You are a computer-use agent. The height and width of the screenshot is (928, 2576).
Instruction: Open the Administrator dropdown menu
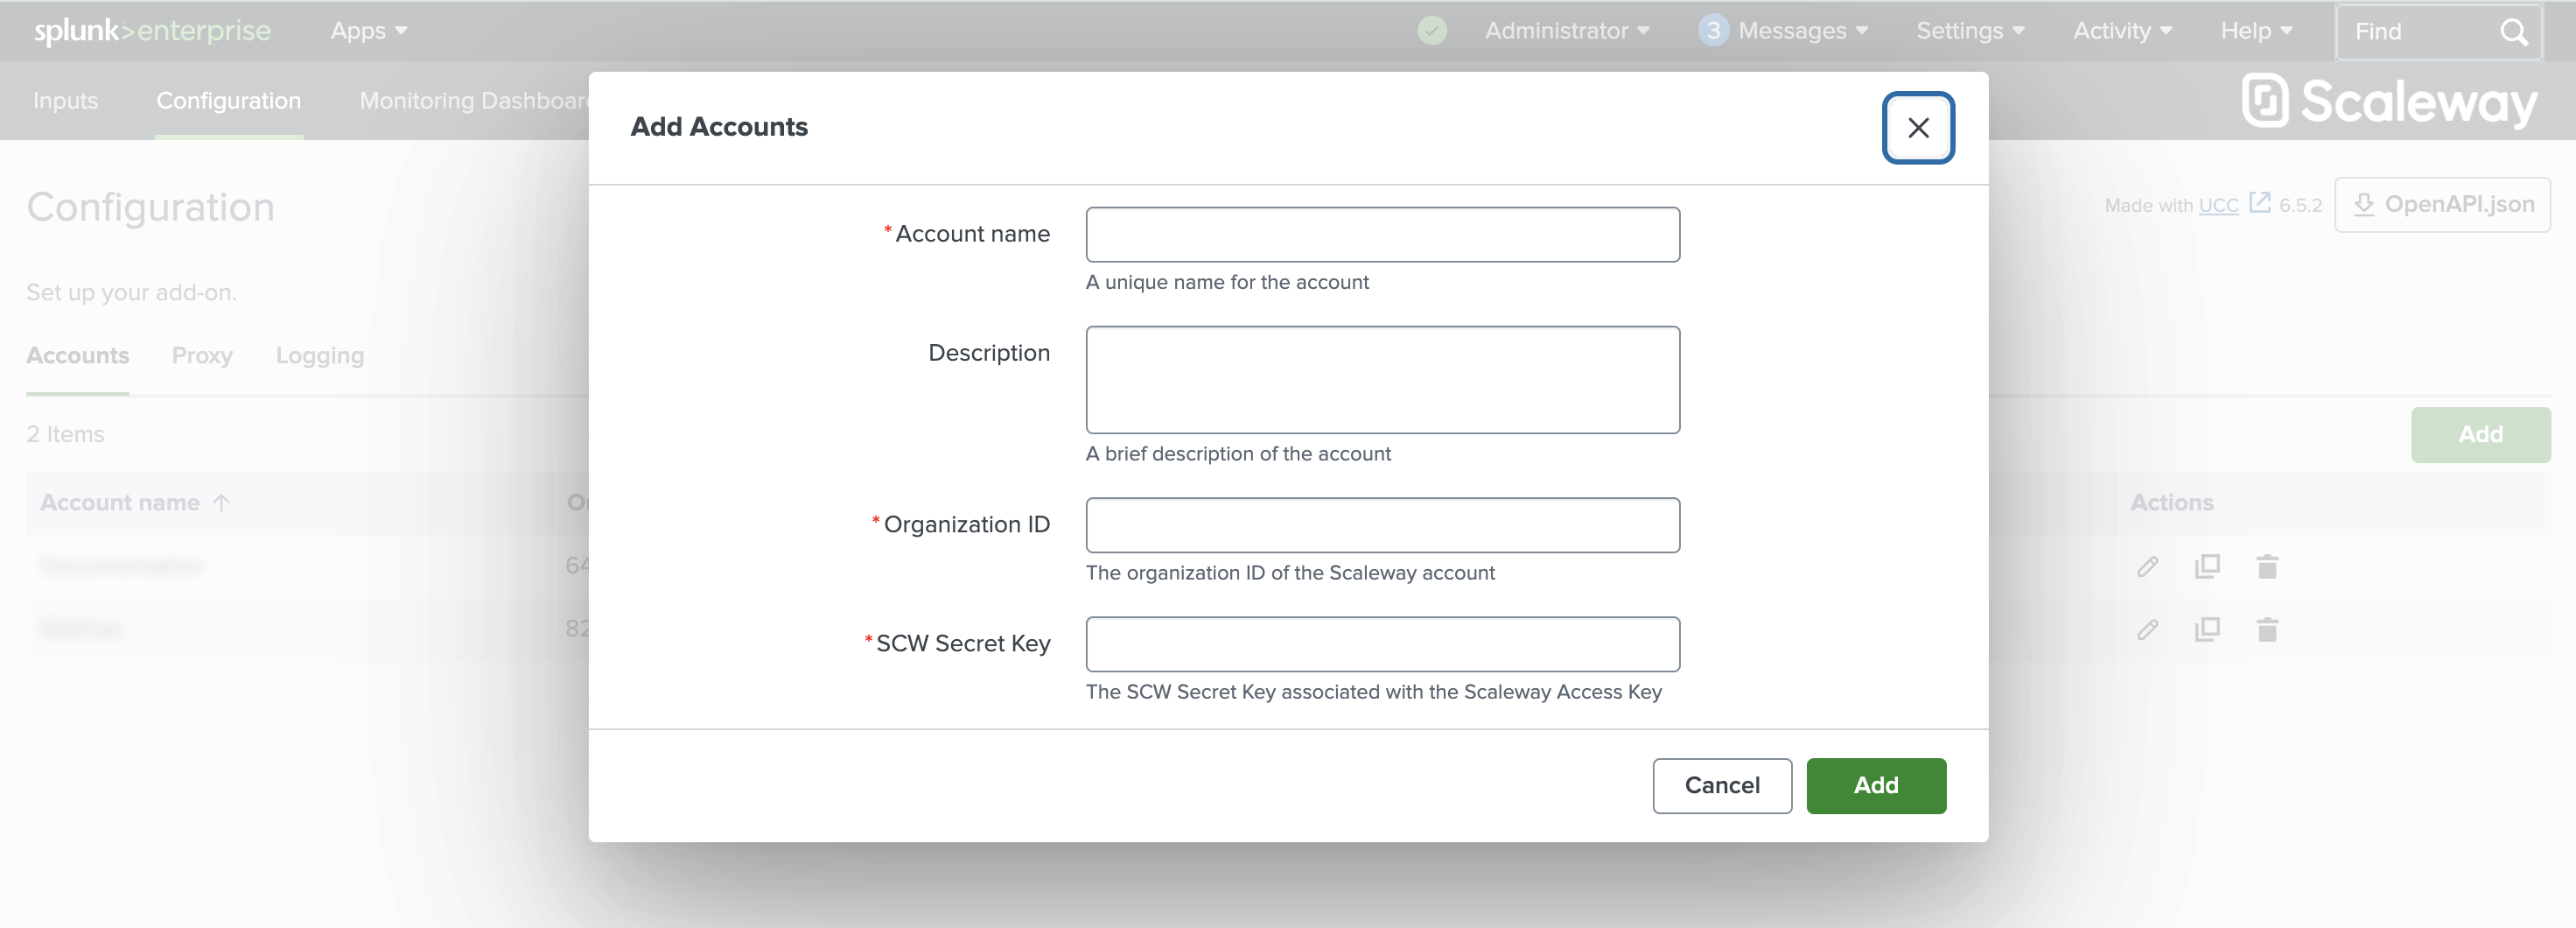pyautogui.click(x=1566, y=31)
